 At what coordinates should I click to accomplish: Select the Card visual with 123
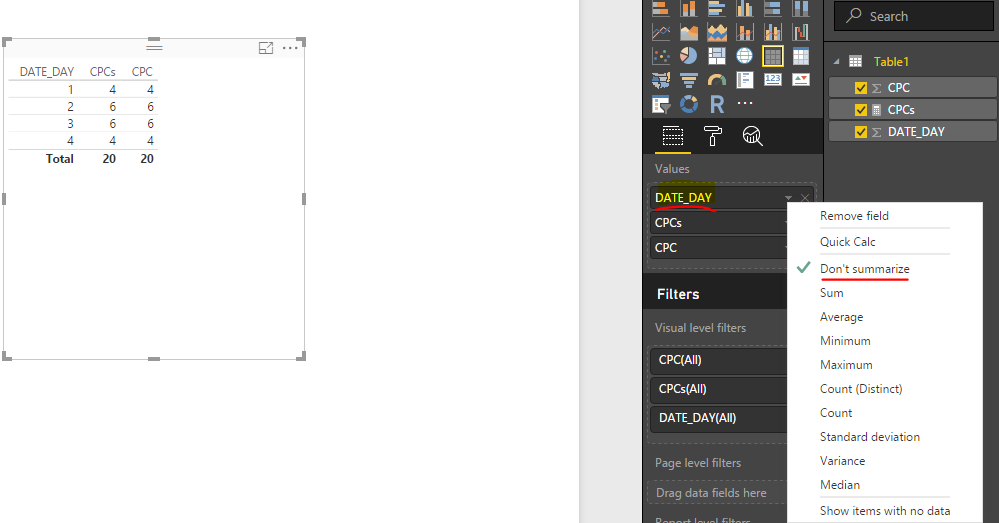pyautogui.click(x=772, y=80)
